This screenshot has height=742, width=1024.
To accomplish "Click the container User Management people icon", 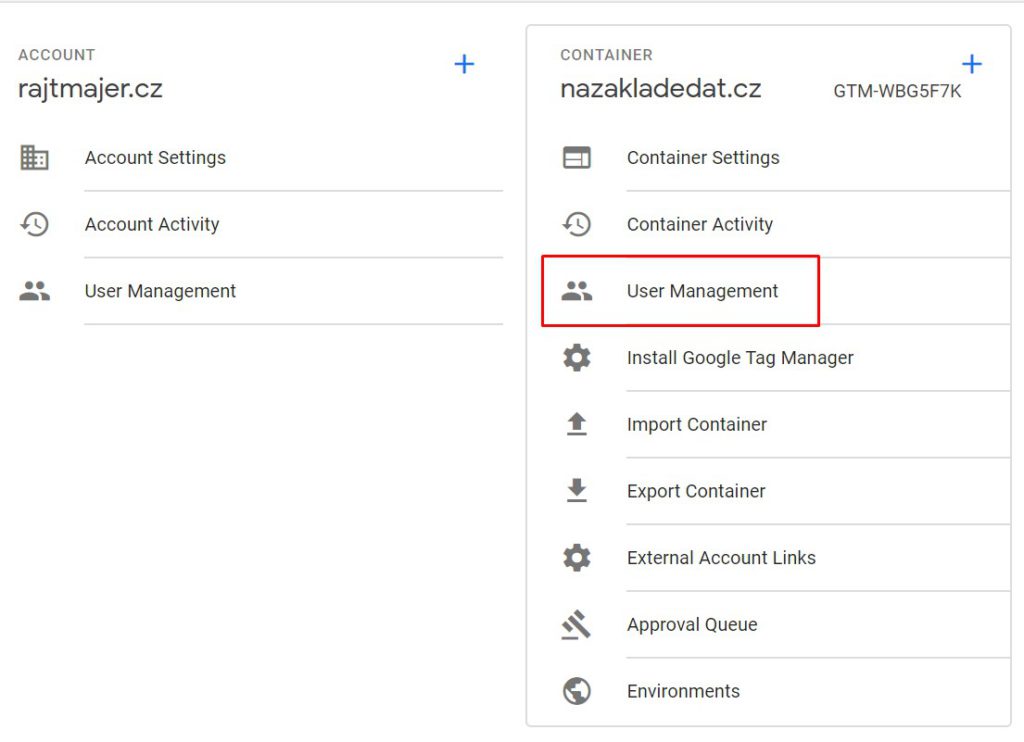I will 577,291.
